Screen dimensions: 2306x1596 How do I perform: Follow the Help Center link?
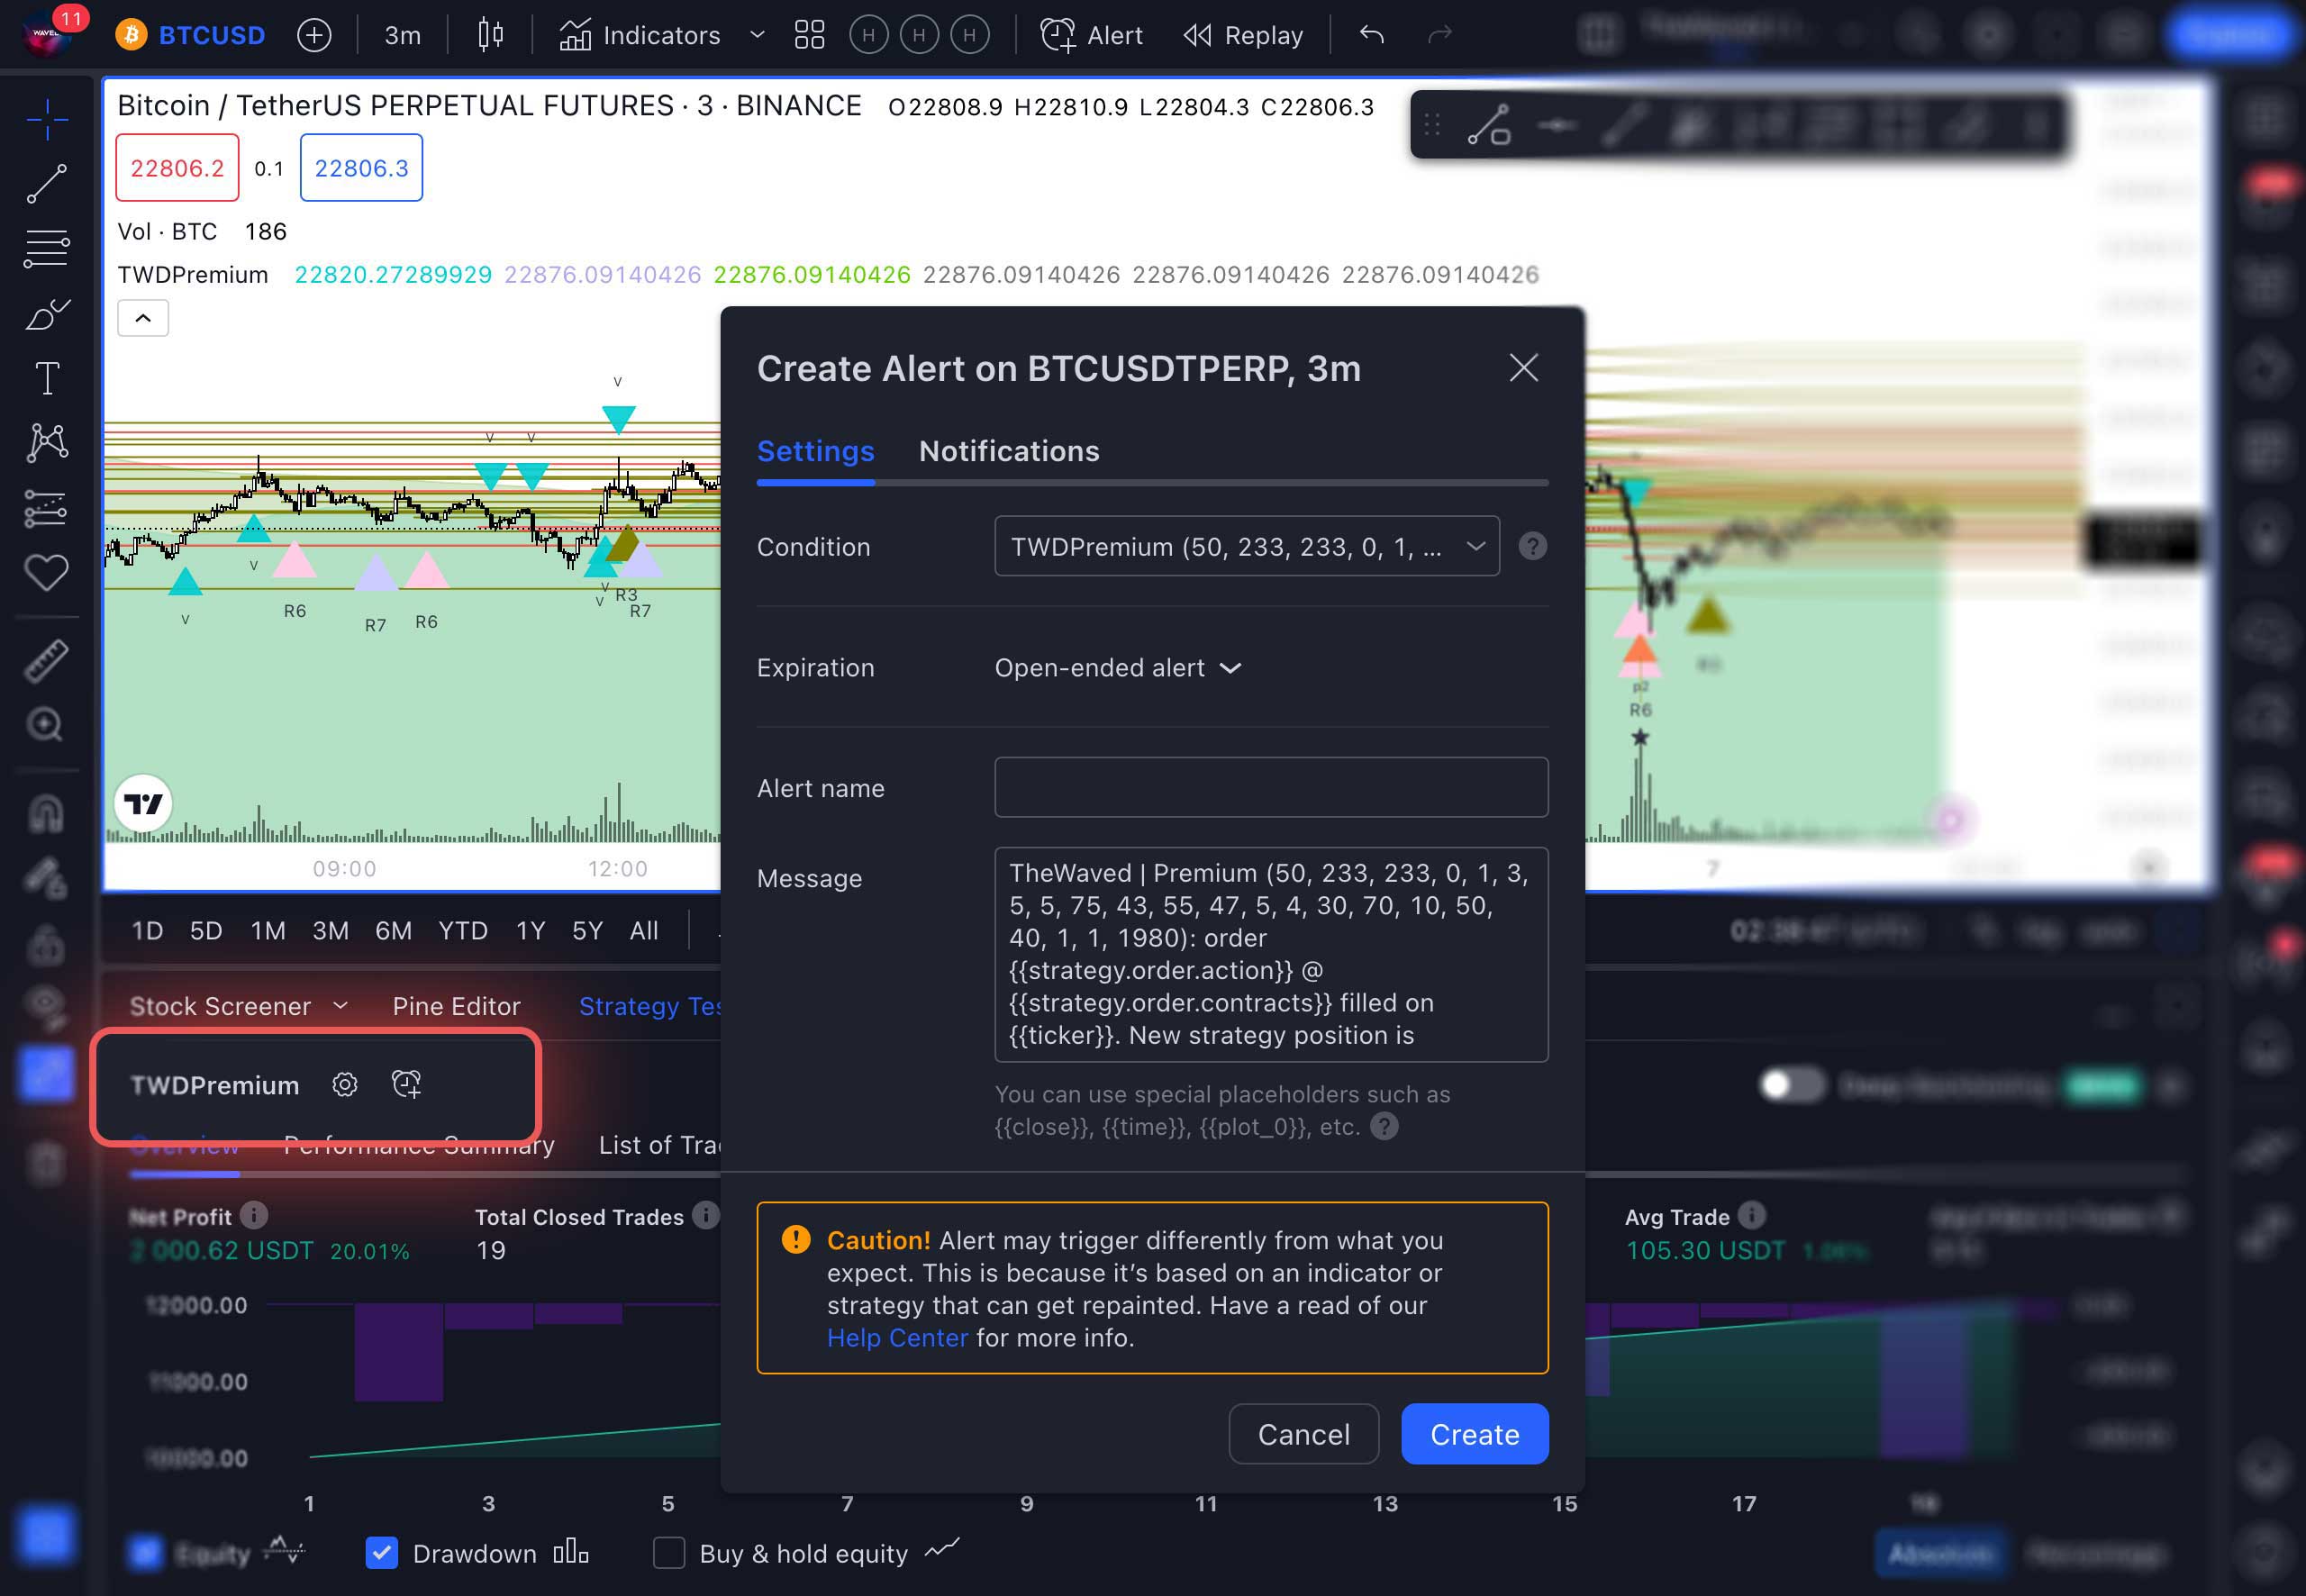coord(897,1338)
